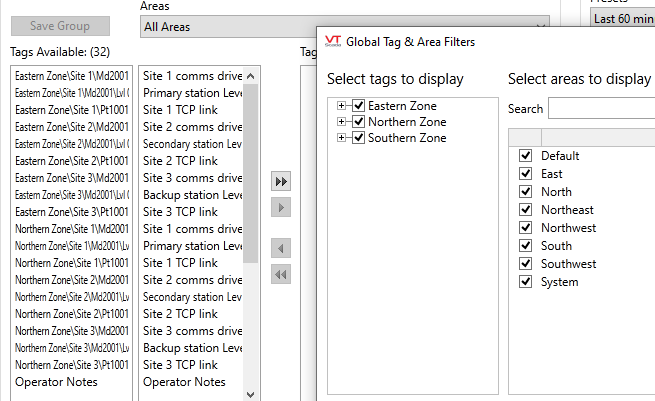
Task: Expand the Northern Zone tree node
Action: tap(343, 122)
